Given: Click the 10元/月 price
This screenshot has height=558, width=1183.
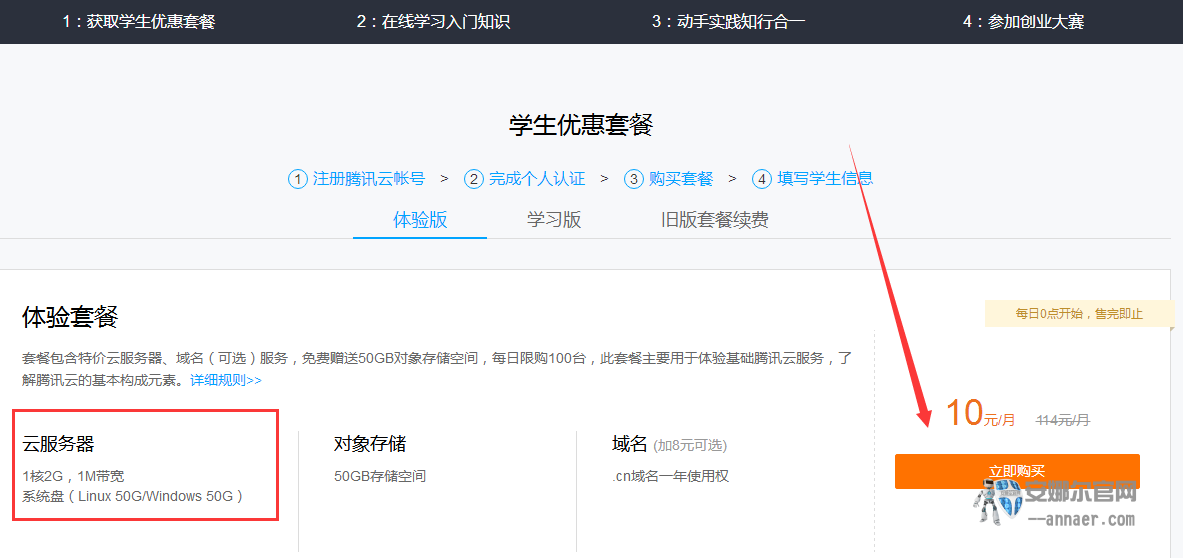Looking at the screenshot, I should point(982,414).
